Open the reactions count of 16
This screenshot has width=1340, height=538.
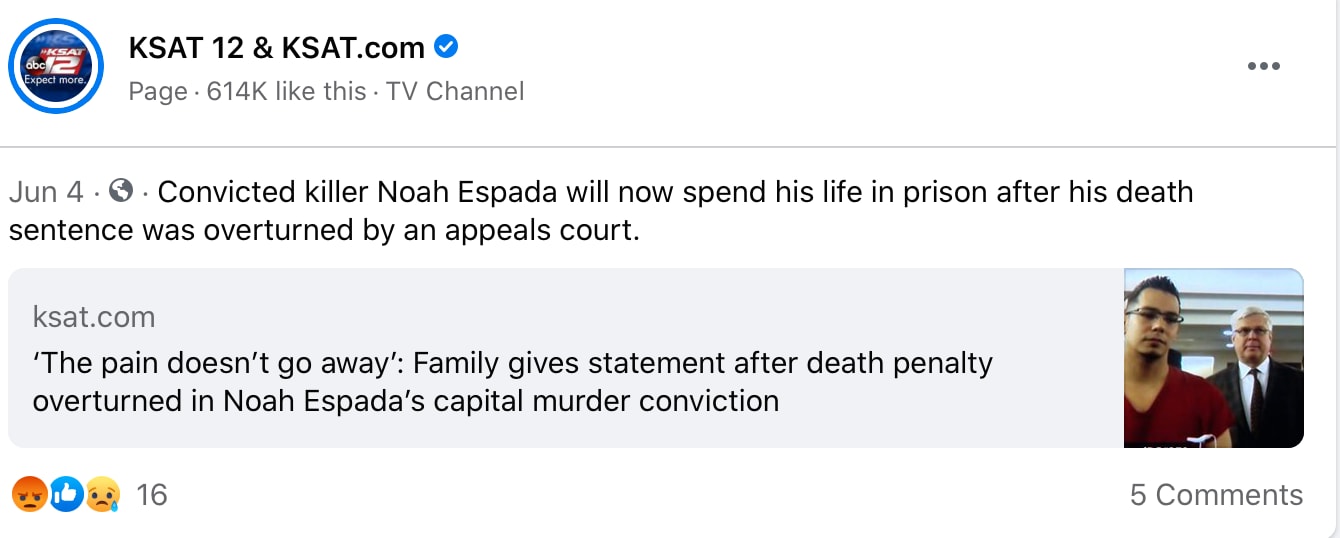tap(151, 494)
